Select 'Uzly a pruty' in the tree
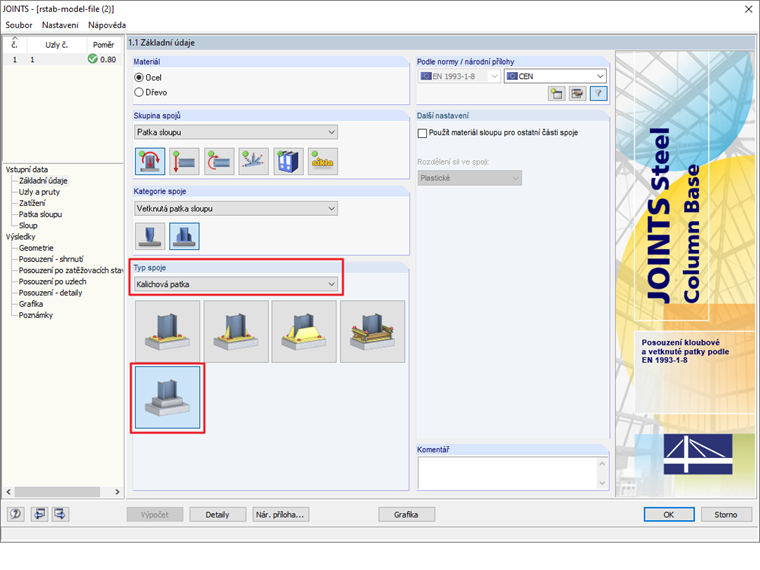760x570 pixels. [39, 192]
